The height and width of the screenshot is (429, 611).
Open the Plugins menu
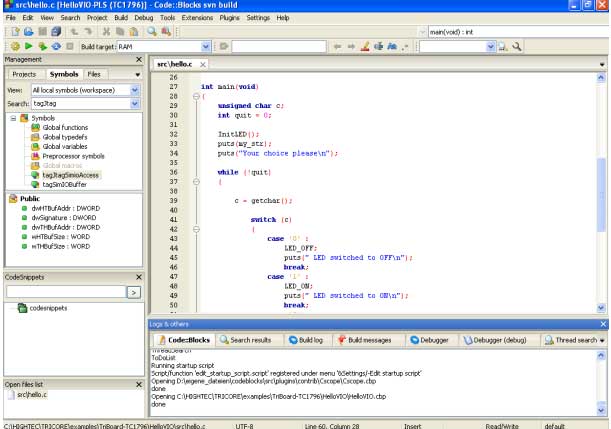(230, 18)
